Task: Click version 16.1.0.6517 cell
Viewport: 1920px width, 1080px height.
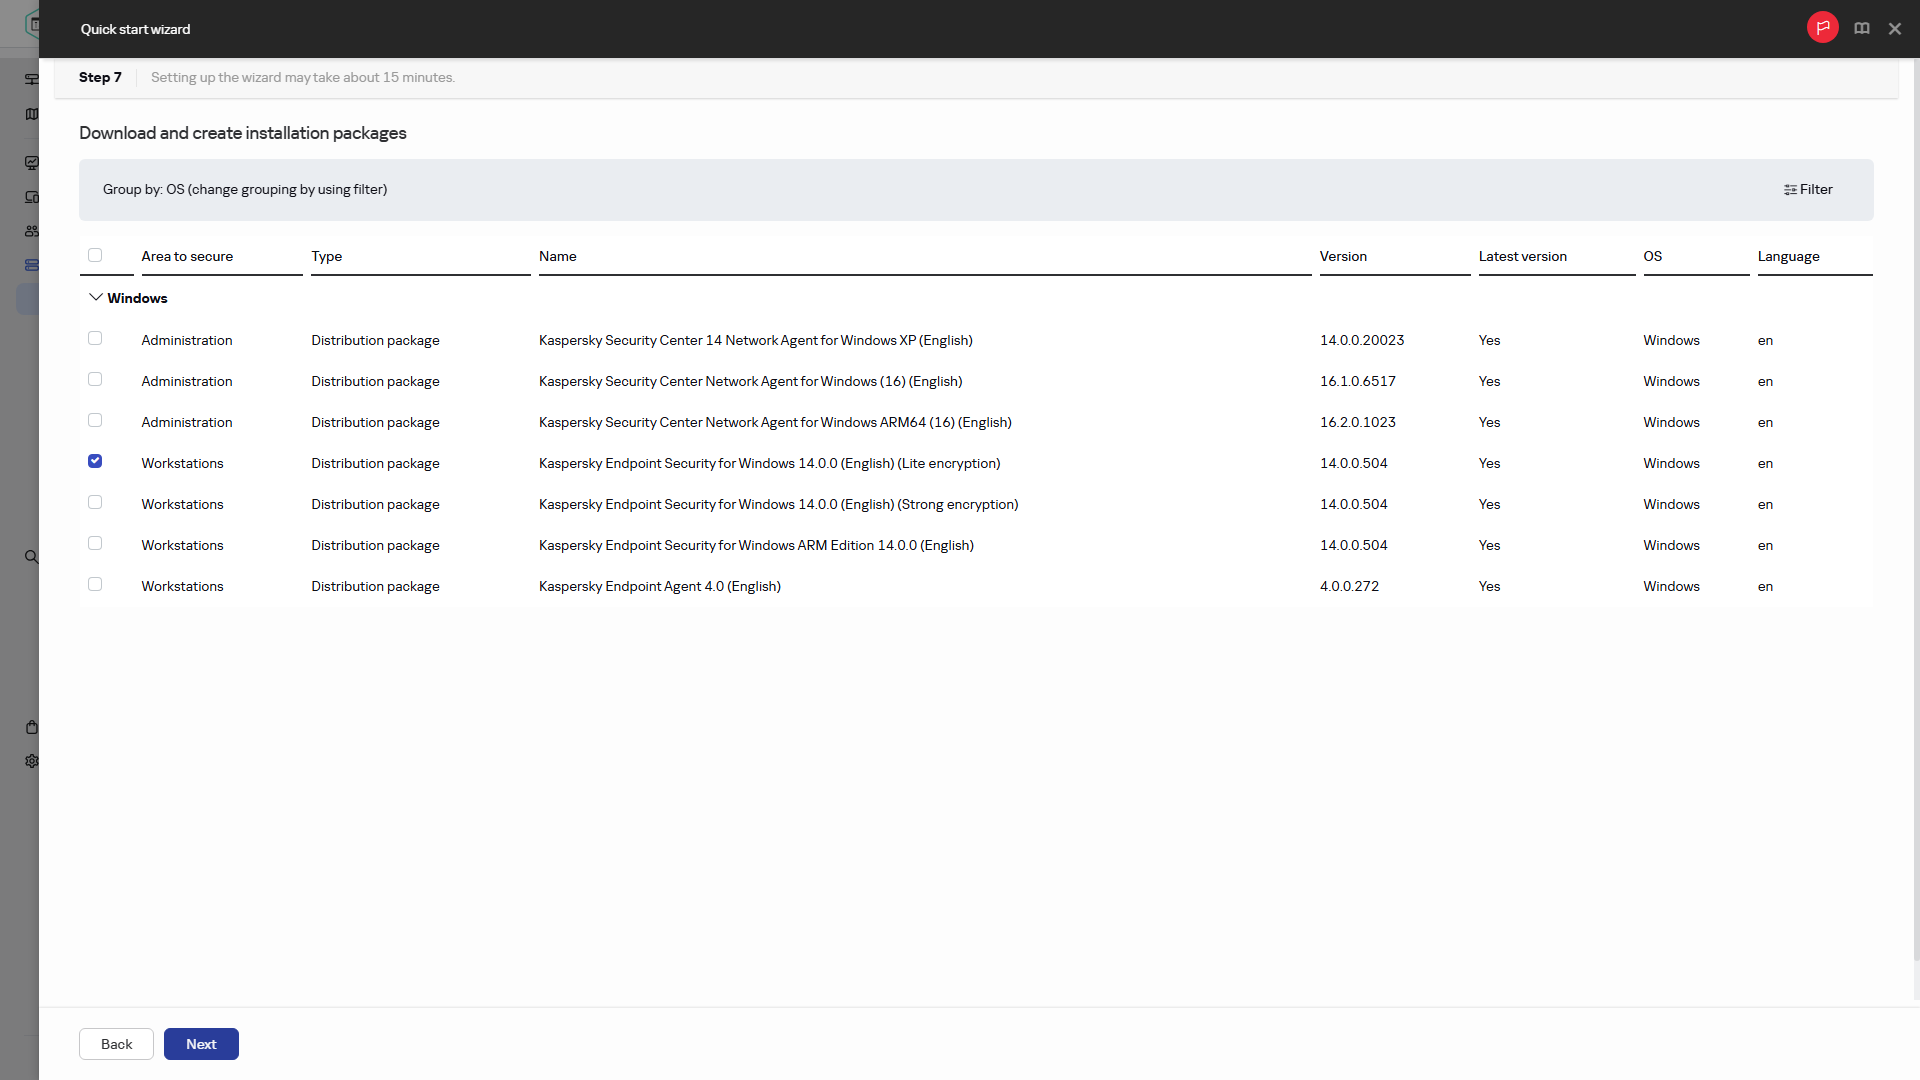Action: 1357,382
